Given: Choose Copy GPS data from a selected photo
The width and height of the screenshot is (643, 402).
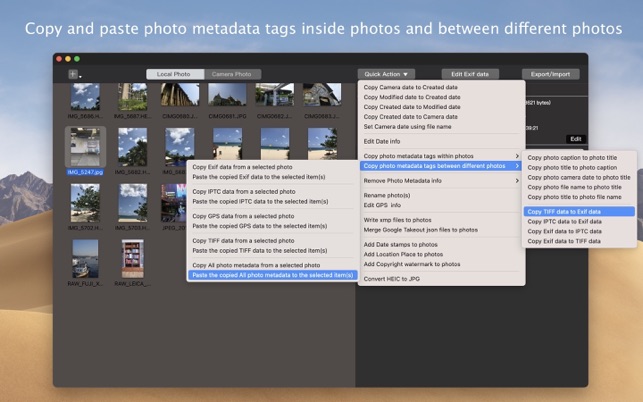Looking at the screenshot, I should tap(273, 216).
